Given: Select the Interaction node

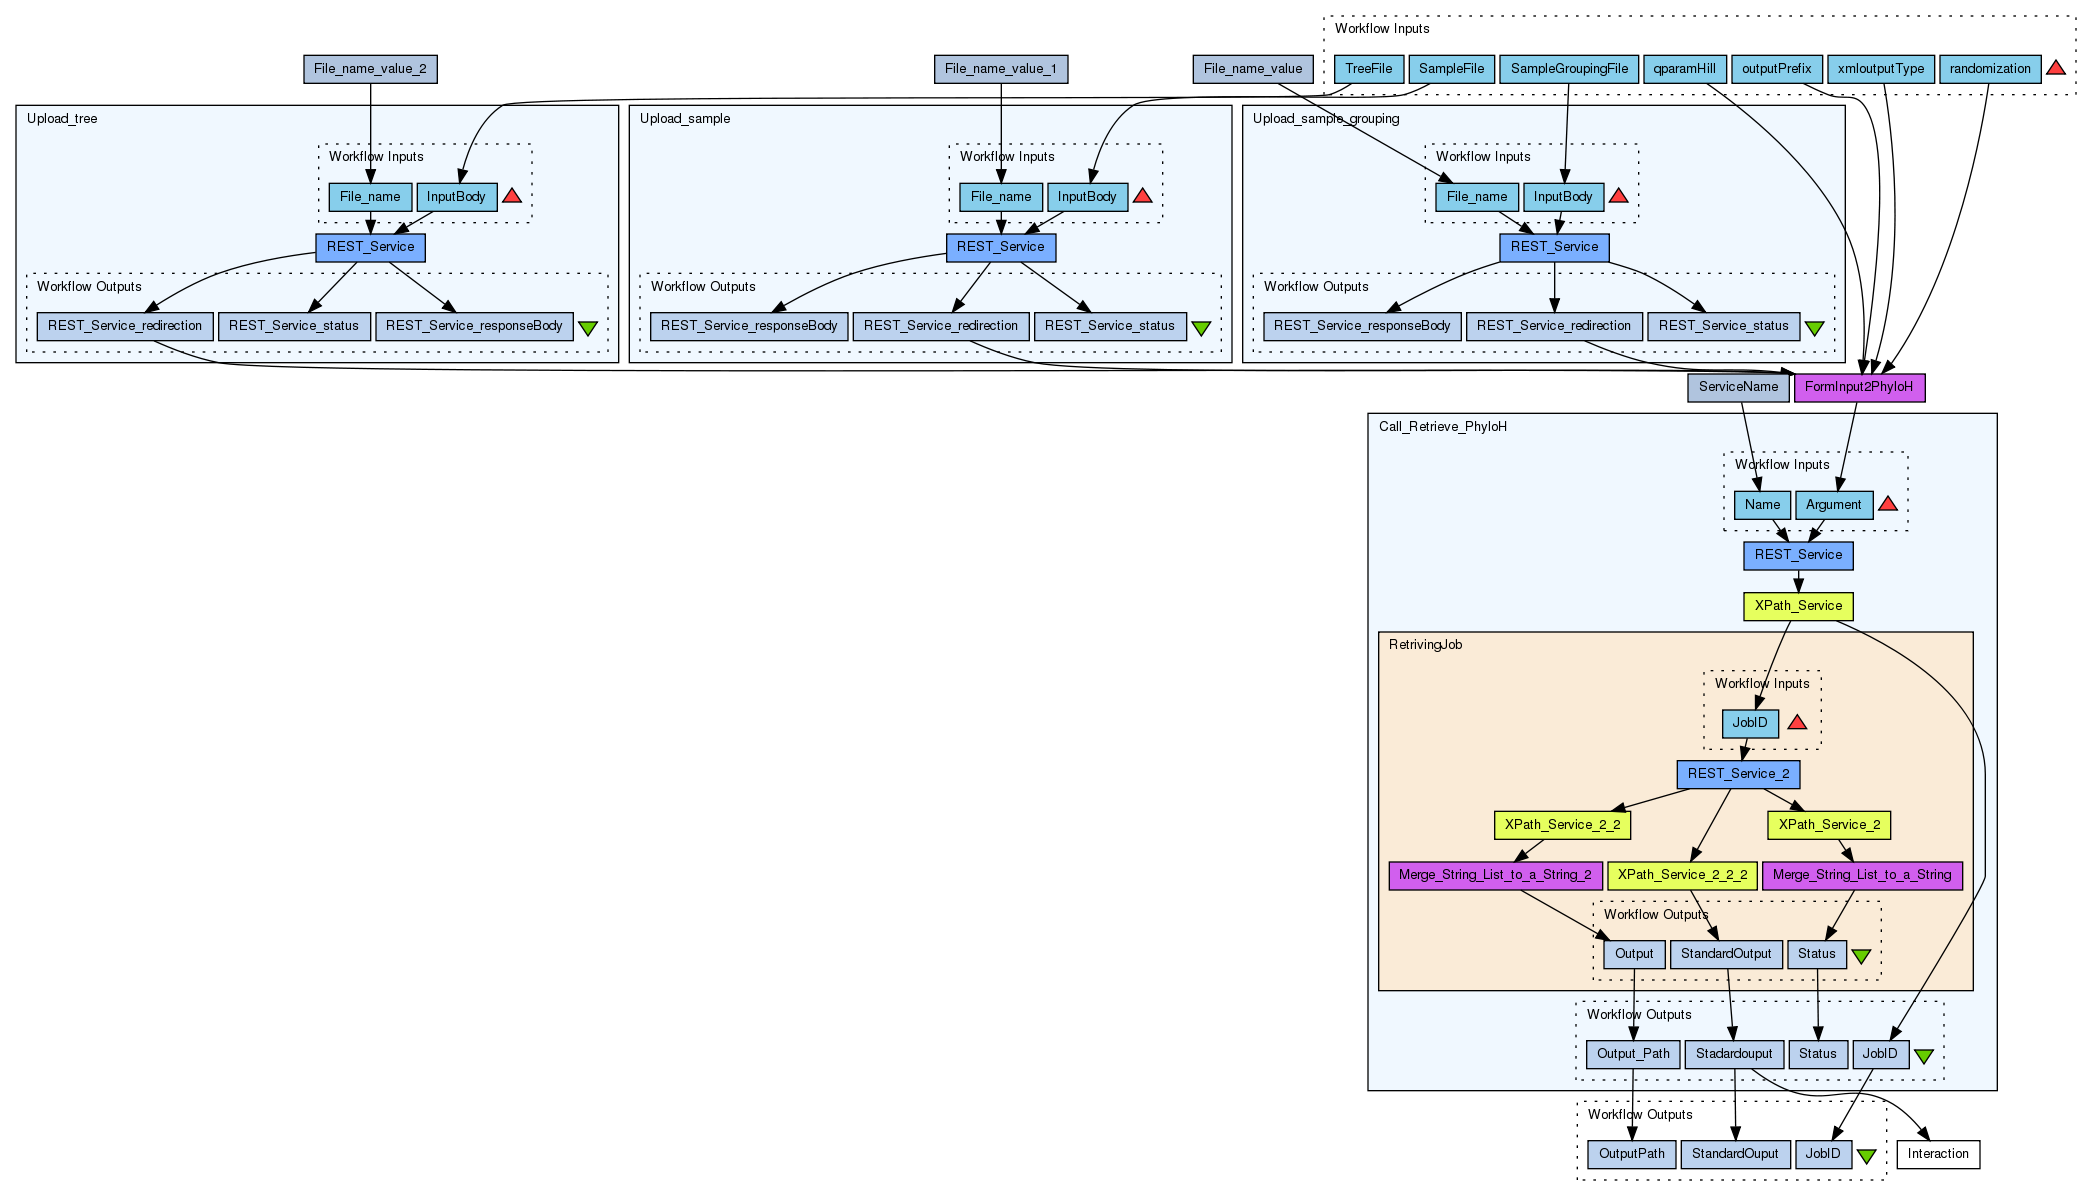Looking at the screenshot, I should 1937,1154.
